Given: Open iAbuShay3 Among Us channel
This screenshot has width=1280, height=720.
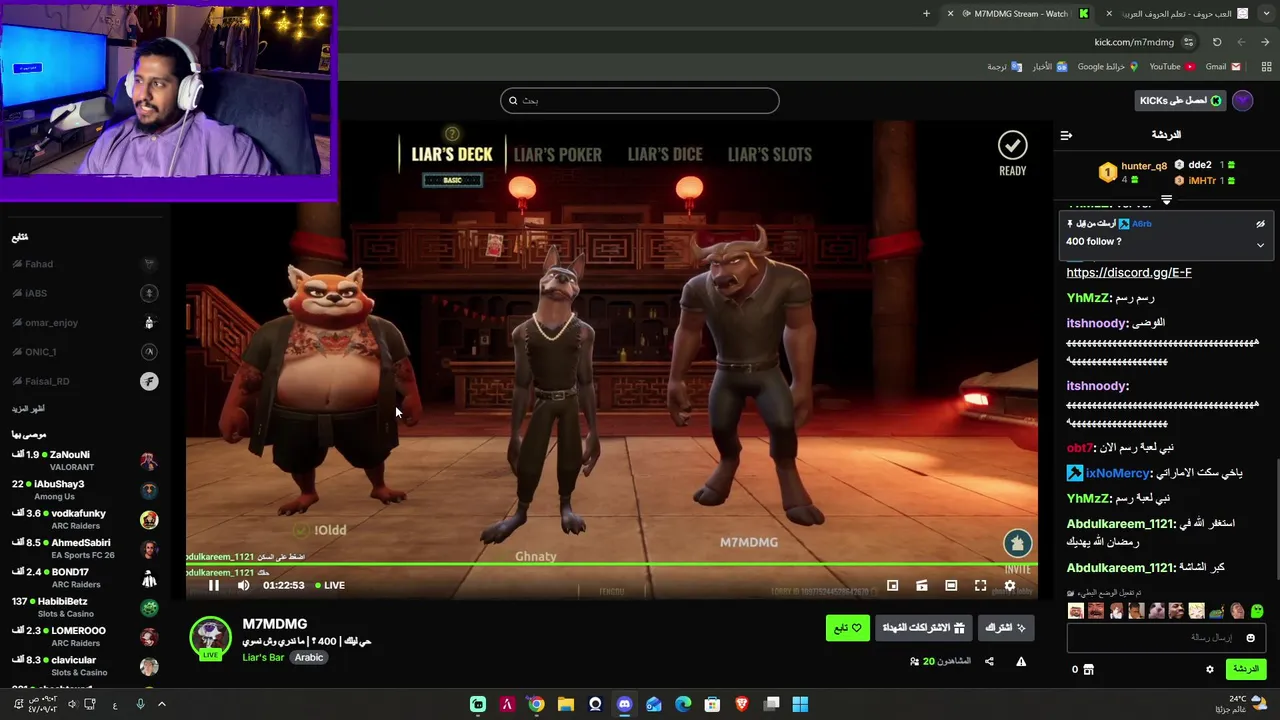Looking at the screenshot, I should tap(85, 490).
